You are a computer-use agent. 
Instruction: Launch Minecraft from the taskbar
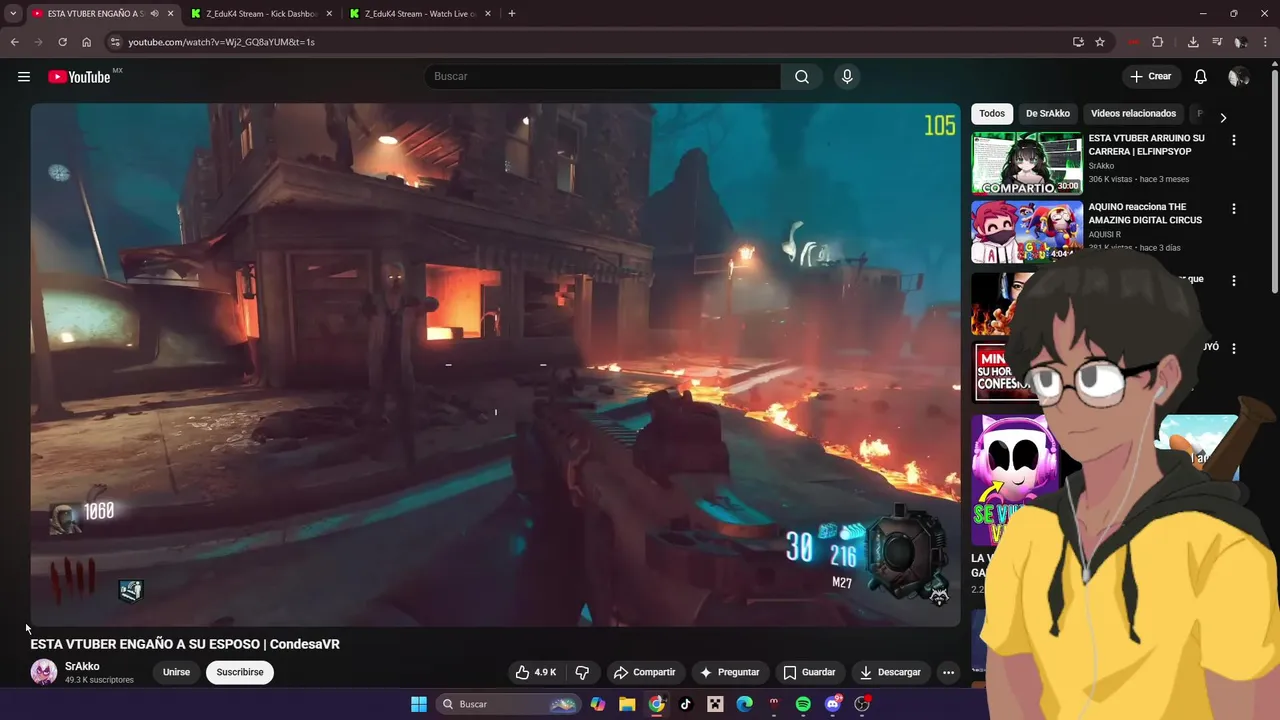point(715,704)
